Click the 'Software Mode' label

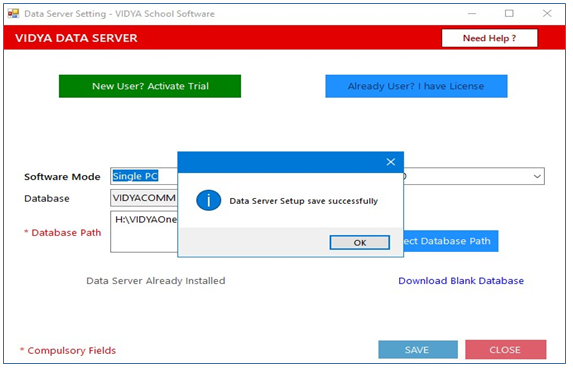coord(62,177)
